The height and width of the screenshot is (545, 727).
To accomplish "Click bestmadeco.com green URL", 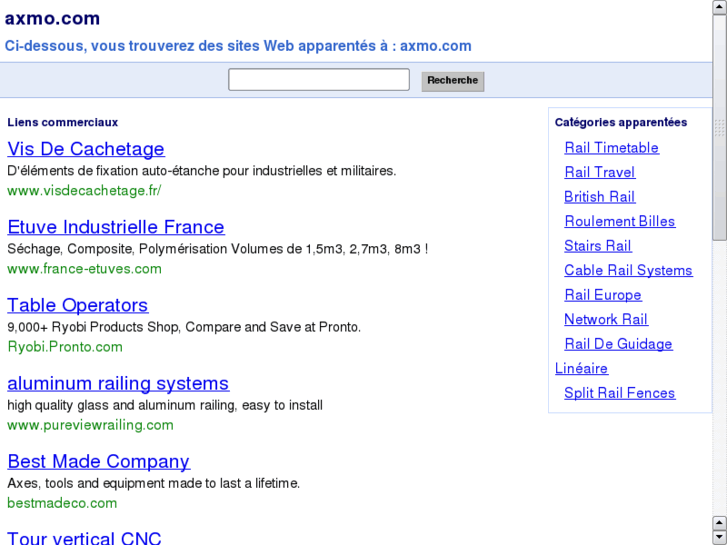I will point(62,503).
